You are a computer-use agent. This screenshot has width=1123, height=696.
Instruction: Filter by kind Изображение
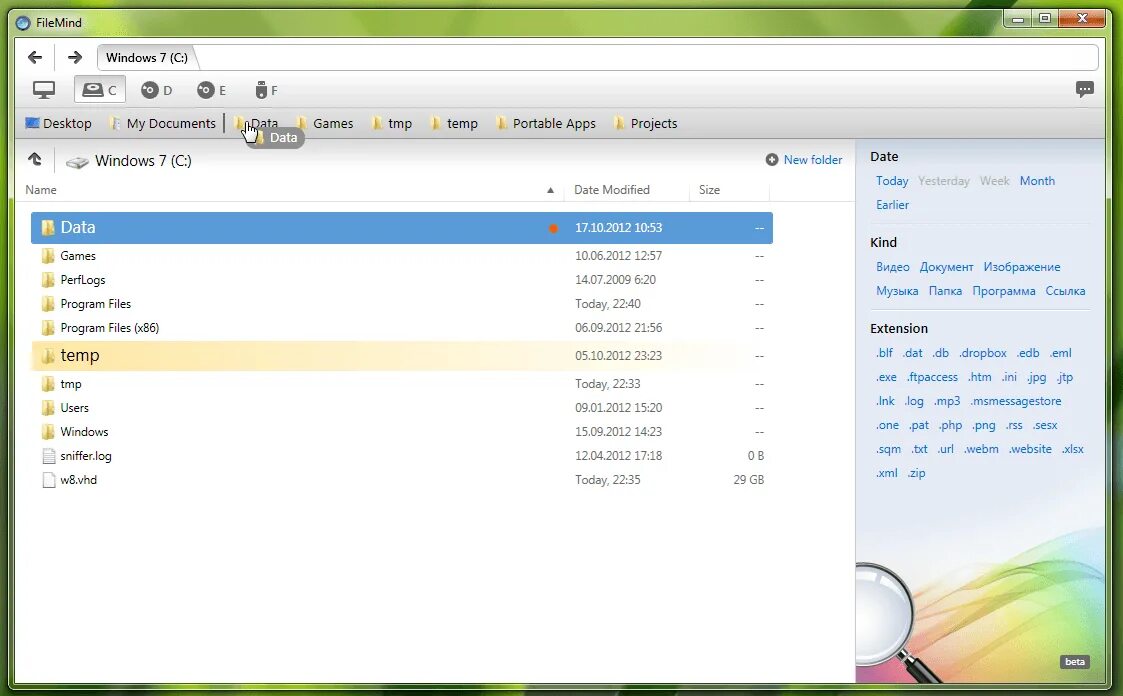pos(1021,267)
